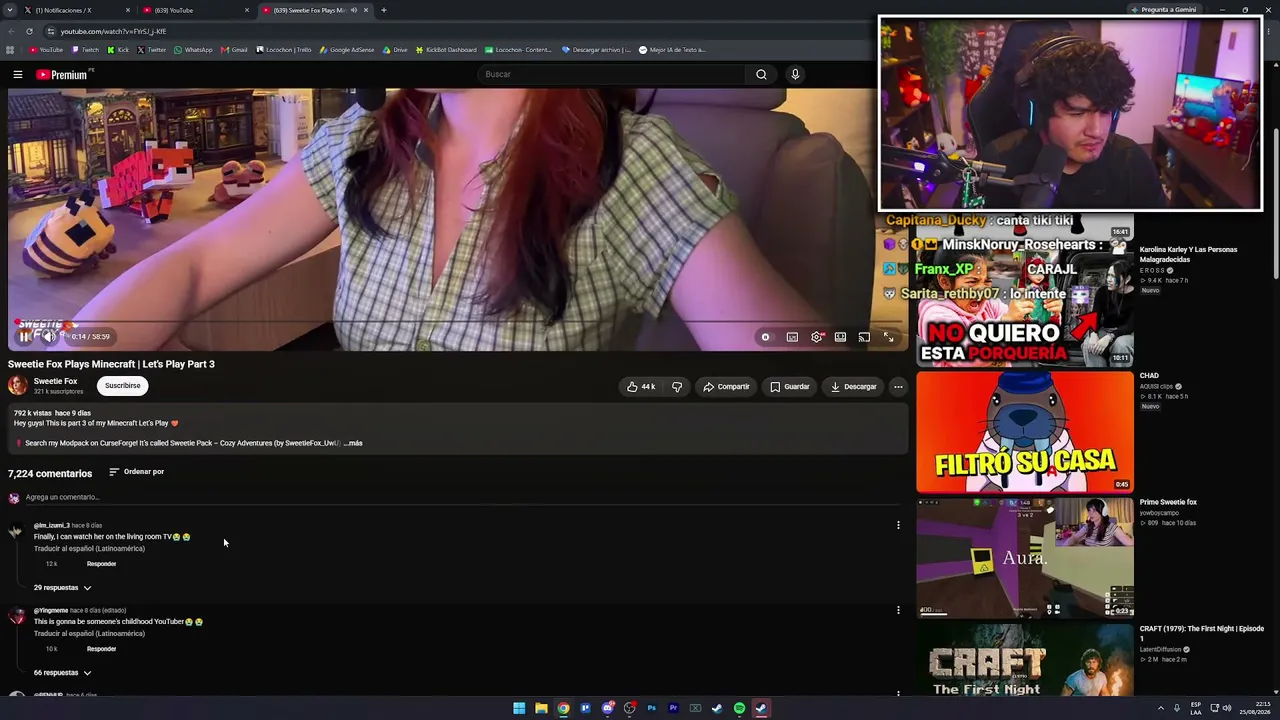Pause the video playback
1280x720 pixels.
(25, 337)
